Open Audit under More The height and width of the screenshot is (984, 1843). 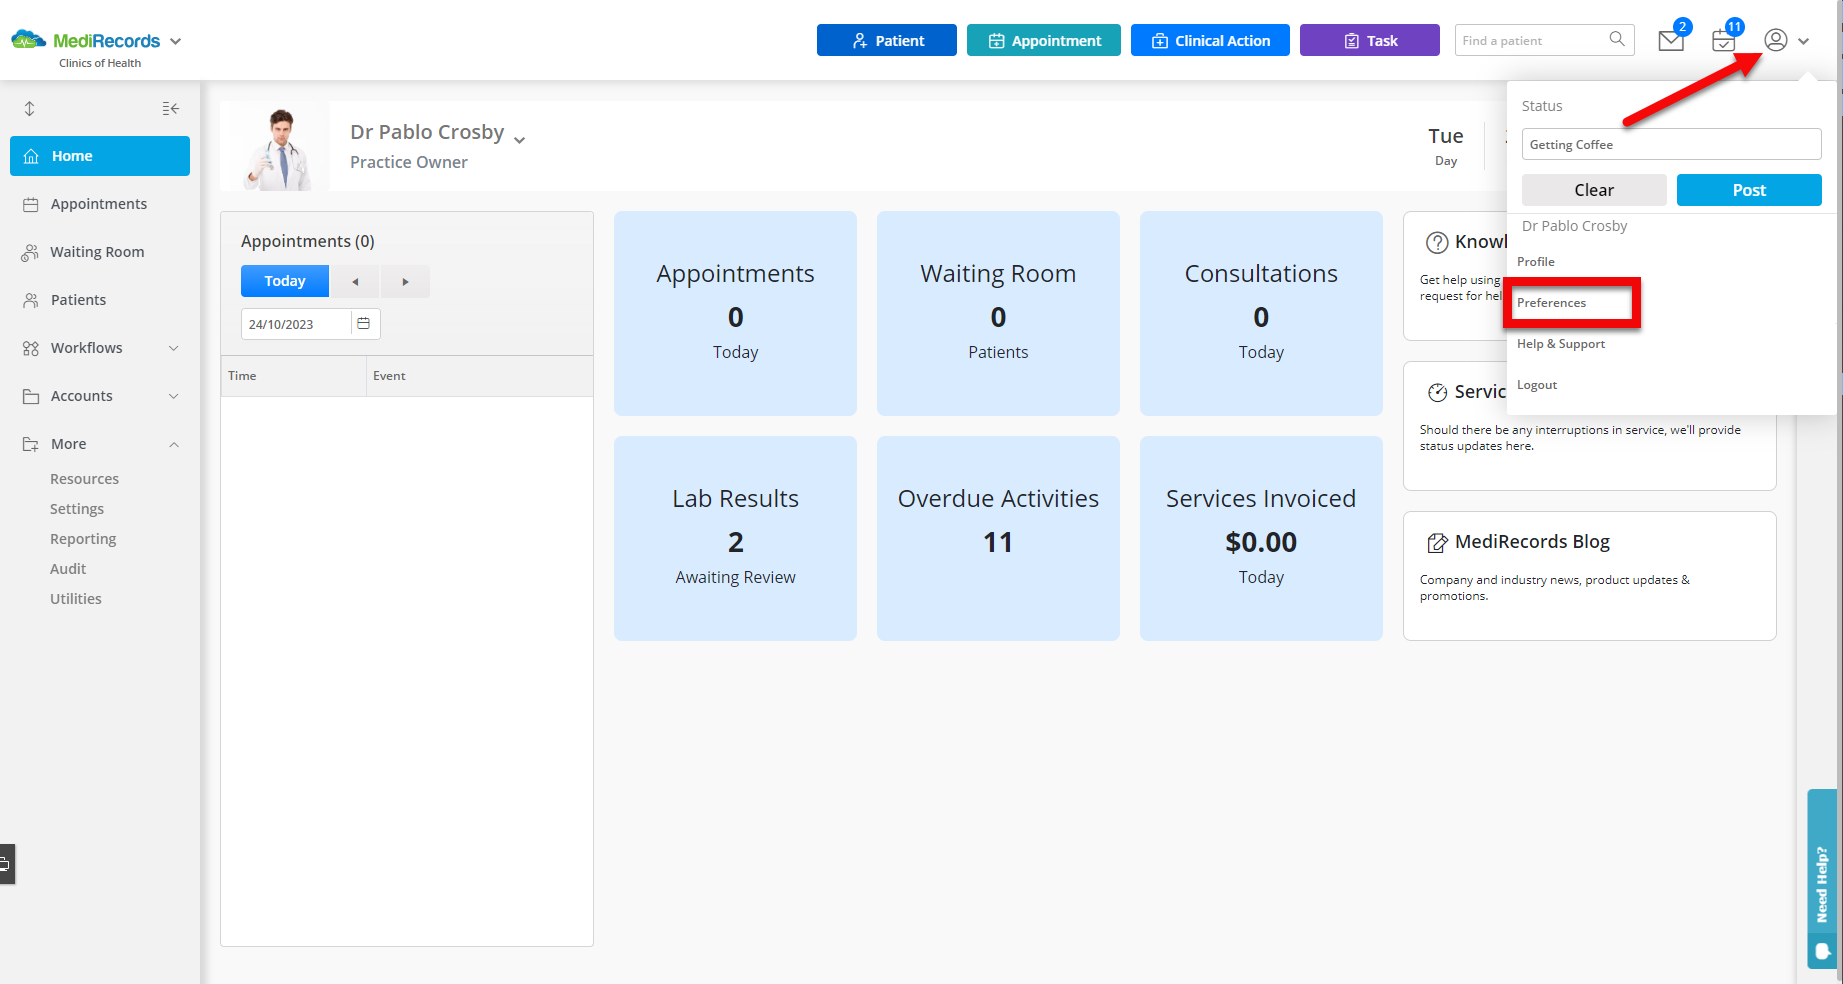pyautogui.click(x=68, y=569)
